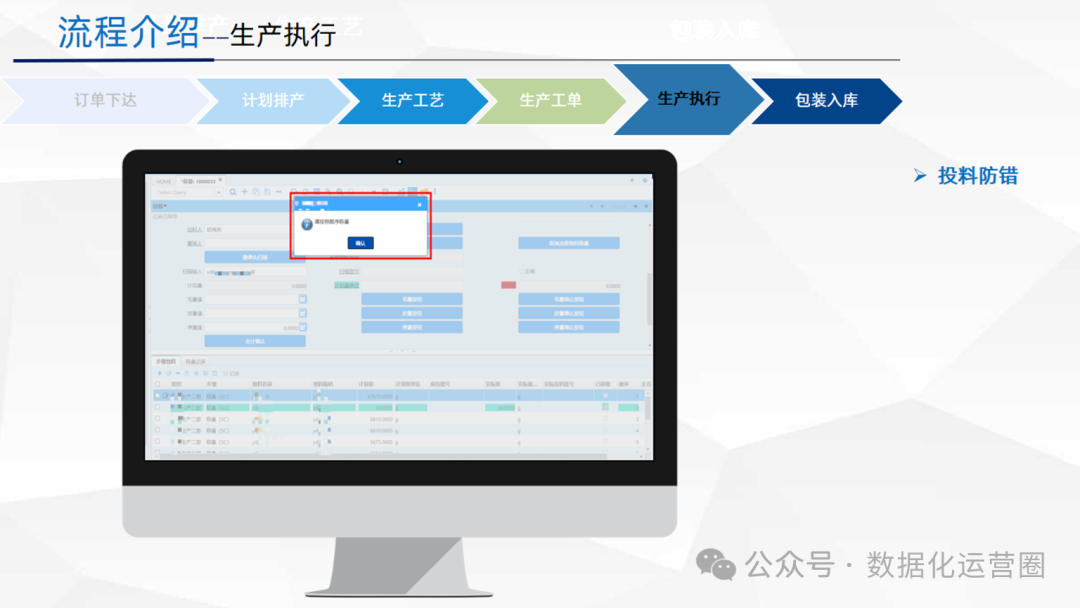Click the red highlighted label left of 0.0000
The image size is (1080, 608).
click(508, 285)
